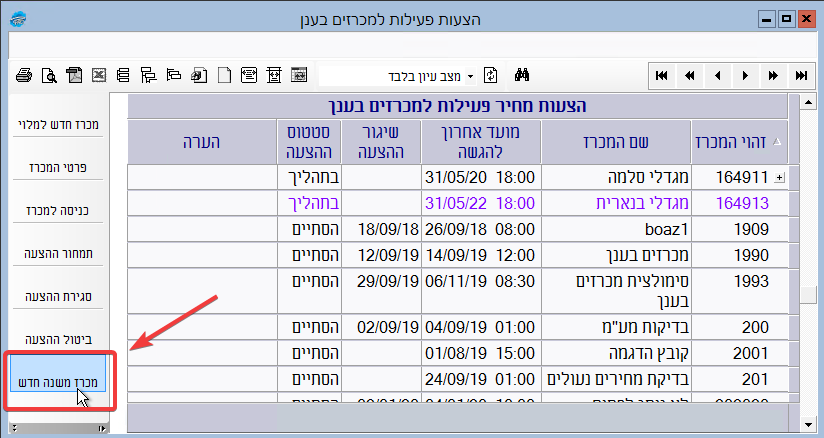Open כניסה למכרז from the sidebar
Image resolution: width=824 pixels, height=438 pixels.
(x=60, y=211)
